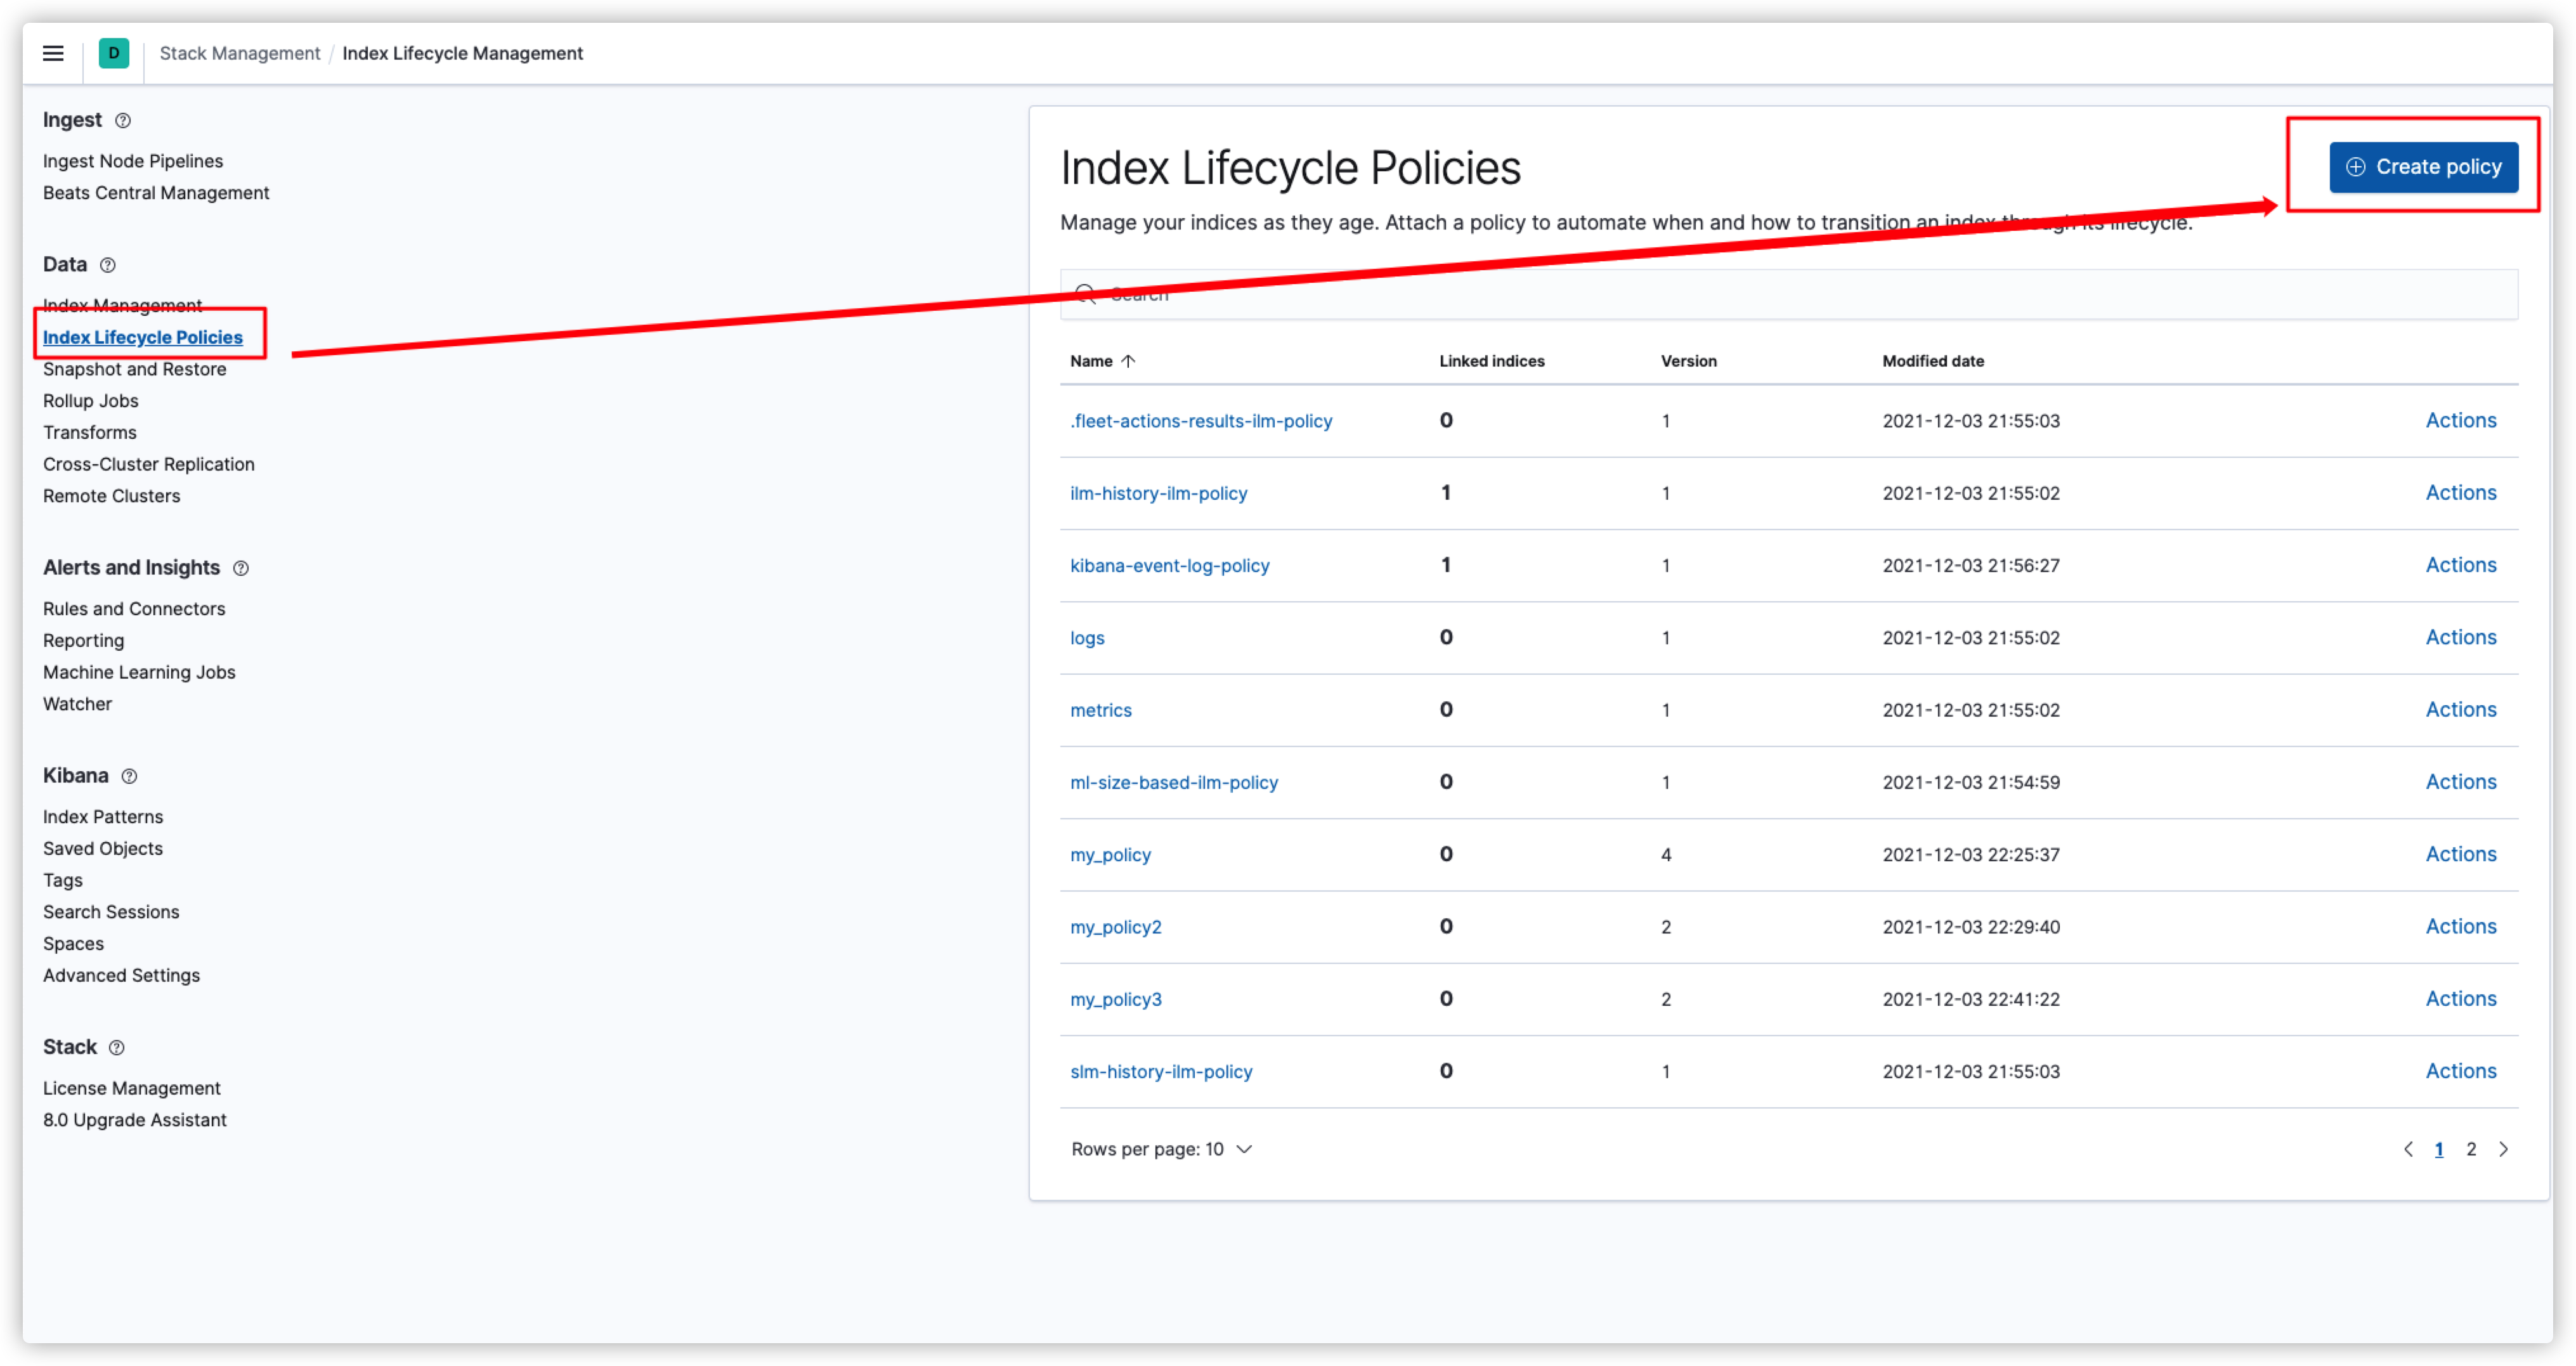
Task: Toggle sort order on the Name column
Action: pos(1102,361)
